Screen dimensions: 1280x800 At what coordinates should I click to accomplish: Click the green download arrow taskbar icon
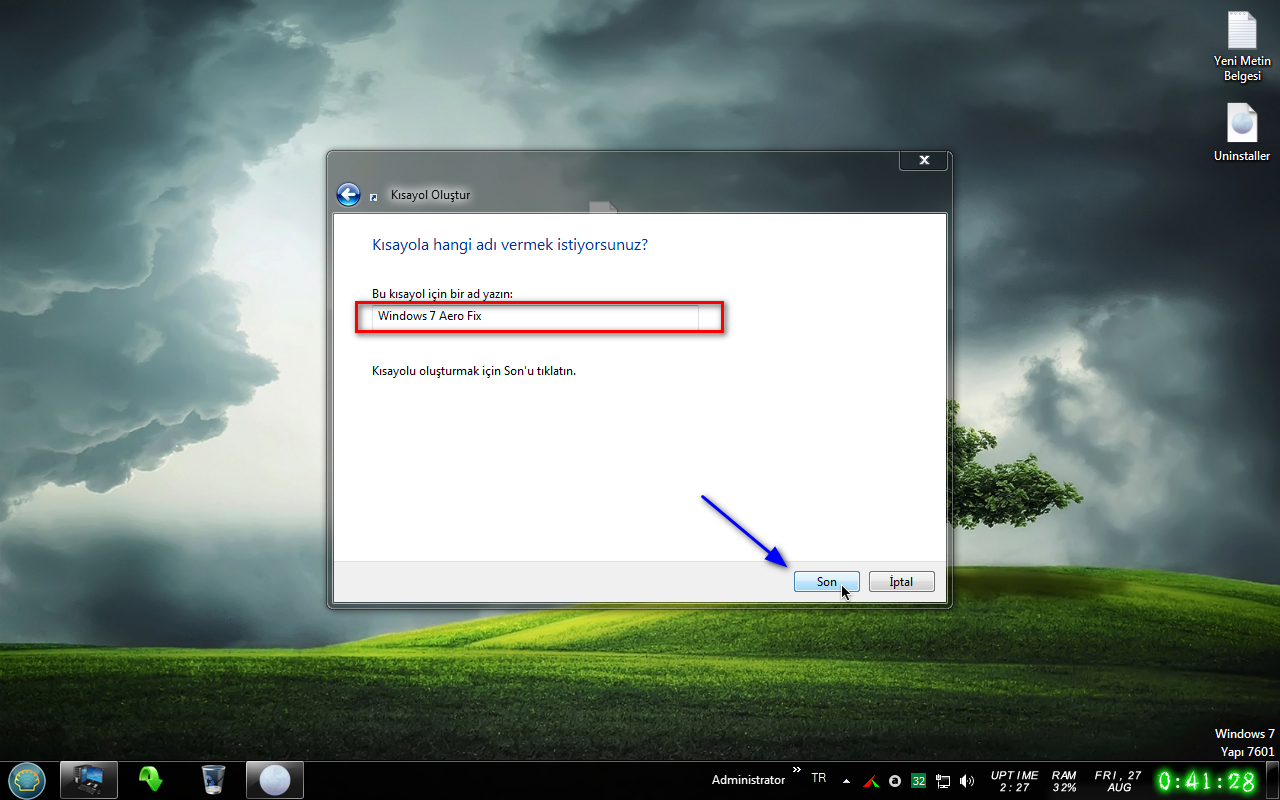point(150,779)
